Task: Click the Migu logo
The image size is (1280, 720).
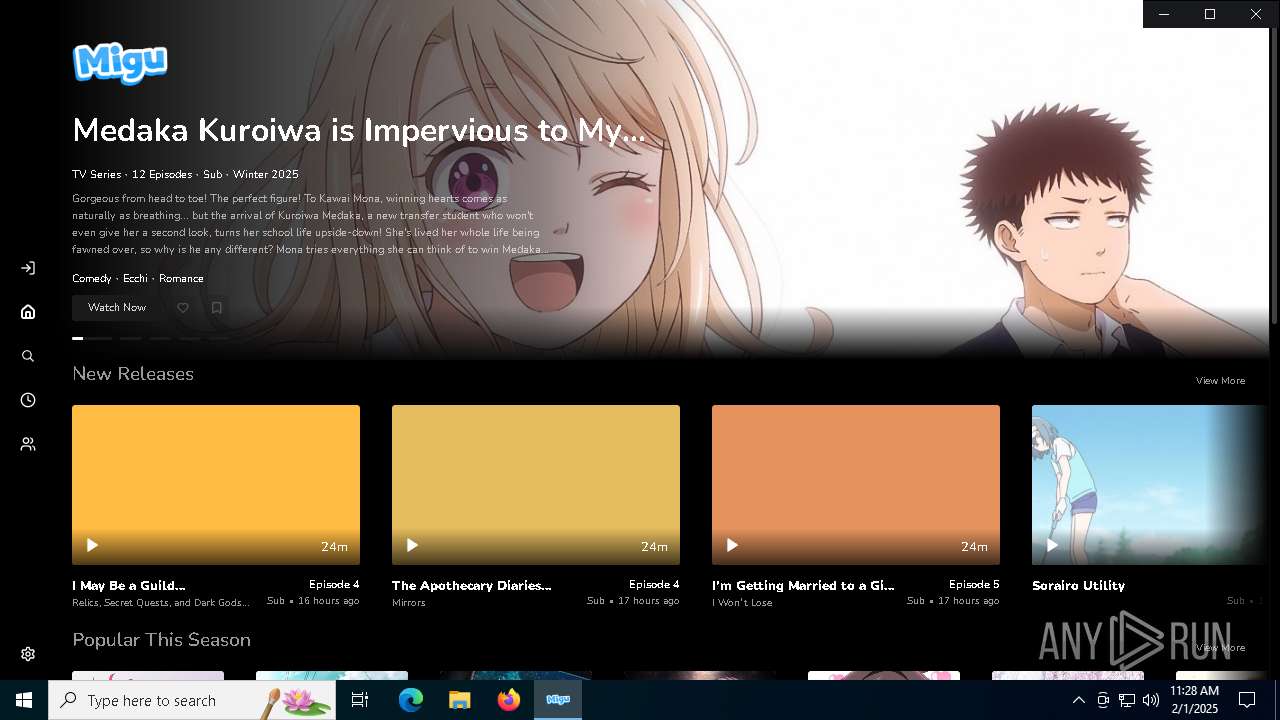Action: coord(120,63)
